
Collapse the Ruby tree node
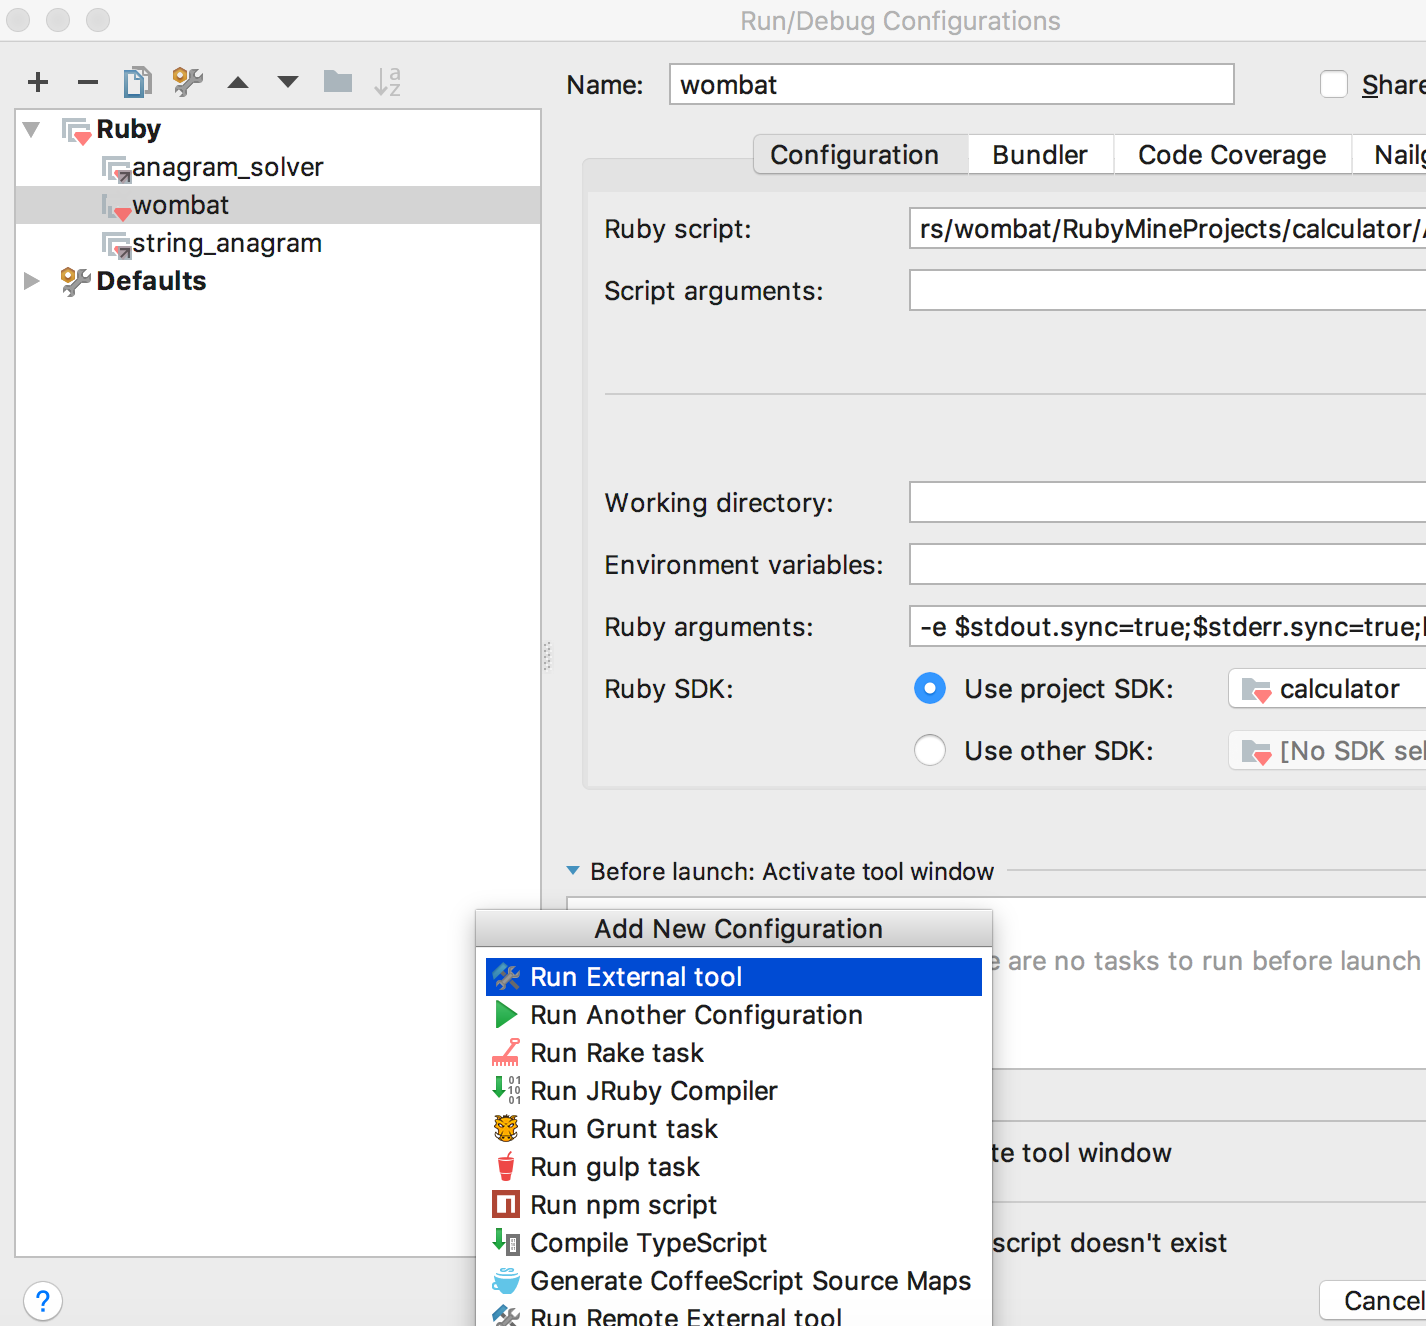click(32, 129)
